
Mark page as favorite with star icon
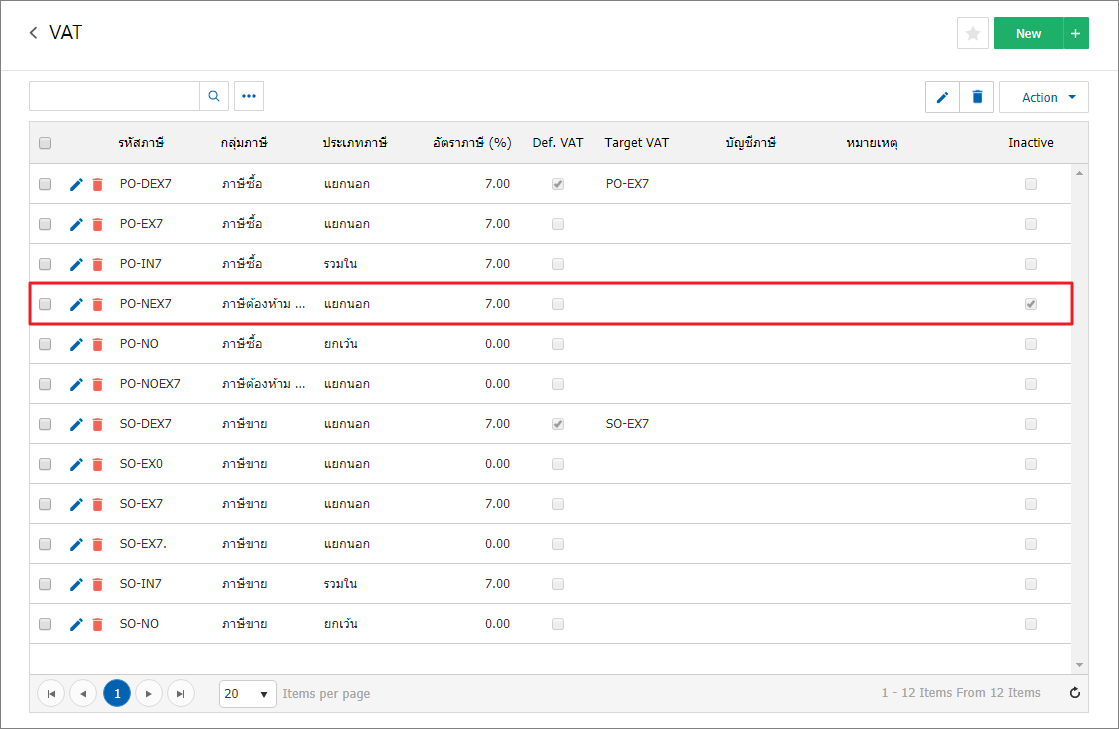tap(973, 34)
